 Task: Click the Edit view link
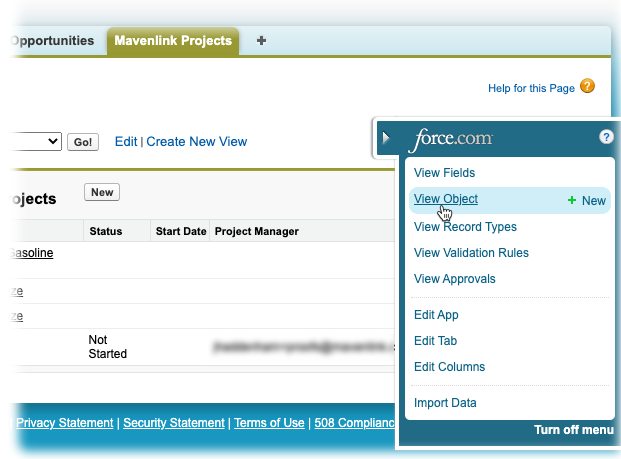[126, 141]
